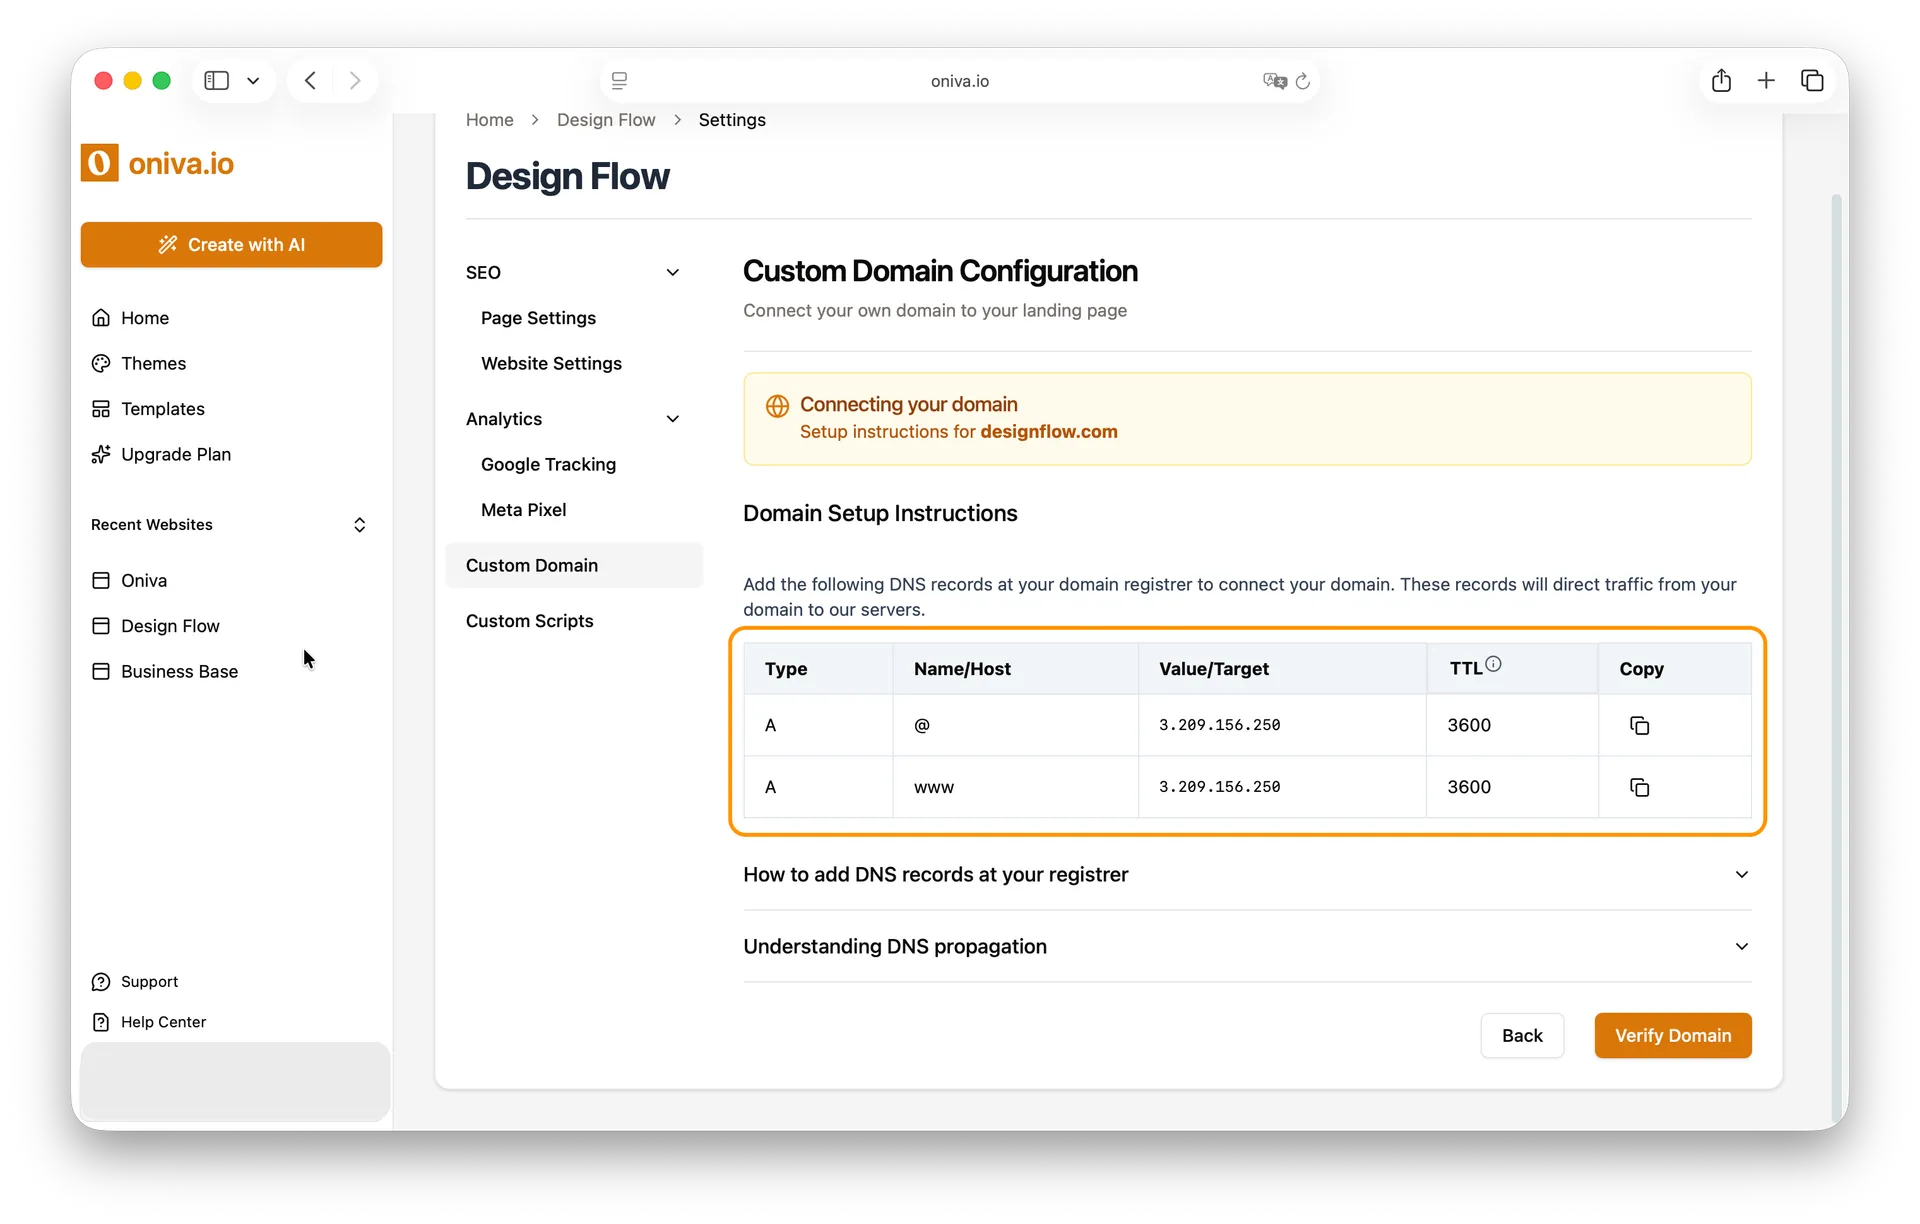Viewport: 1920px width, 1224px height.
Task: Select the Templates sidebar icon
Action: pos(101,408)
